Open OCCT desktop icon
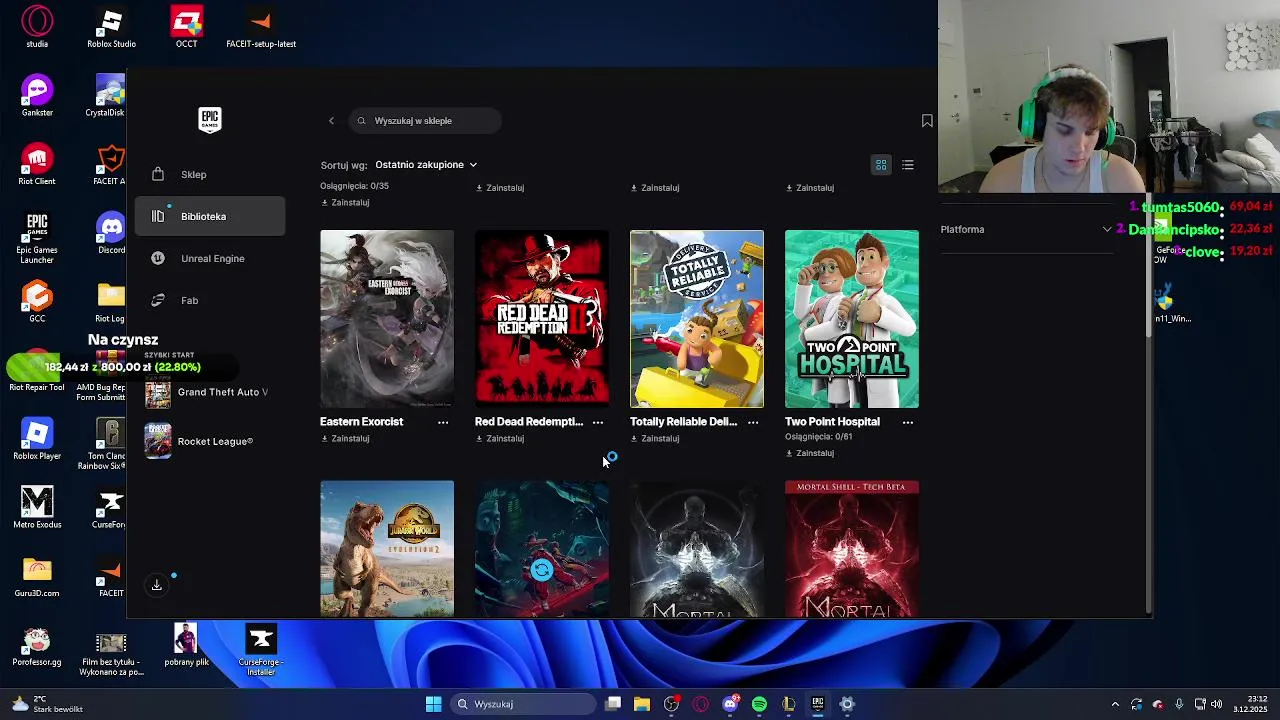The image size is (1280, 720). 186,27
